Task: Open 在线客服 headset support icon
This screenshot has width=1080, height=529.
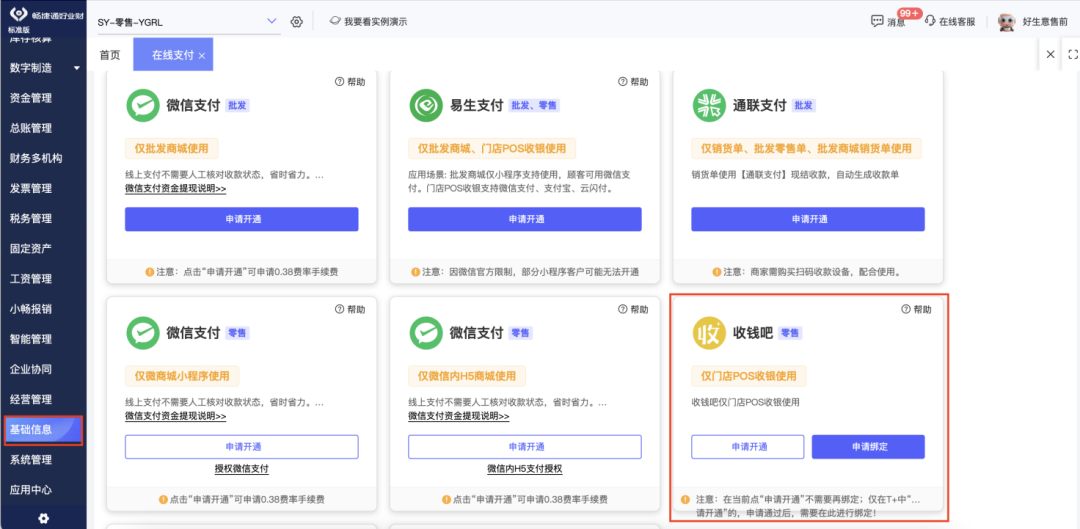Action: pyautogui.click(x=930, y=21)
